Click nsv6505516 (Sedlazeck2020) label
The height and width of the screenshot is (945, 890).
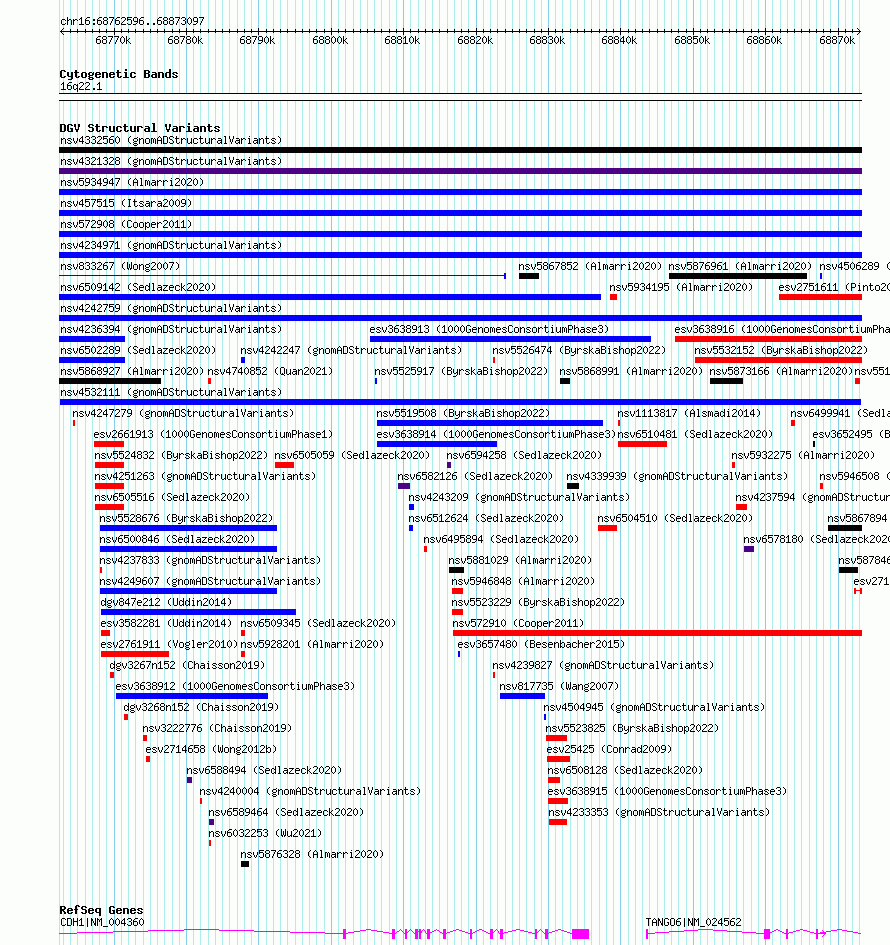[x=172, y=498]
